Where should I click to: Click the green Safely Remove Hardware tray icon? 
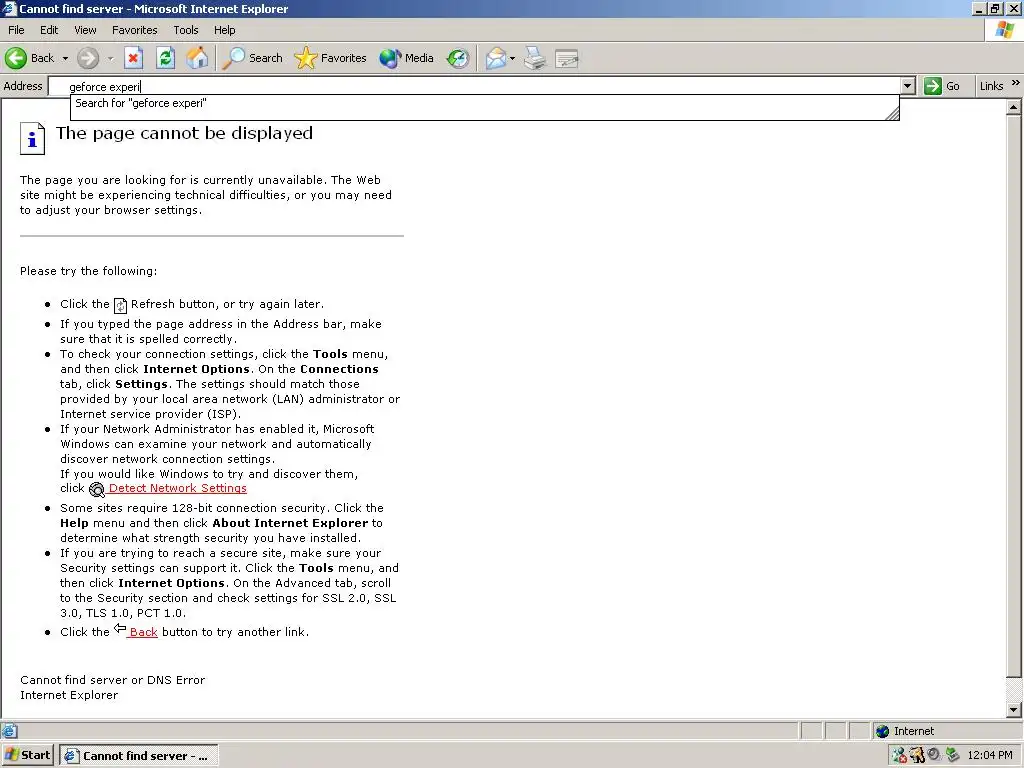[x=952, y=755]
